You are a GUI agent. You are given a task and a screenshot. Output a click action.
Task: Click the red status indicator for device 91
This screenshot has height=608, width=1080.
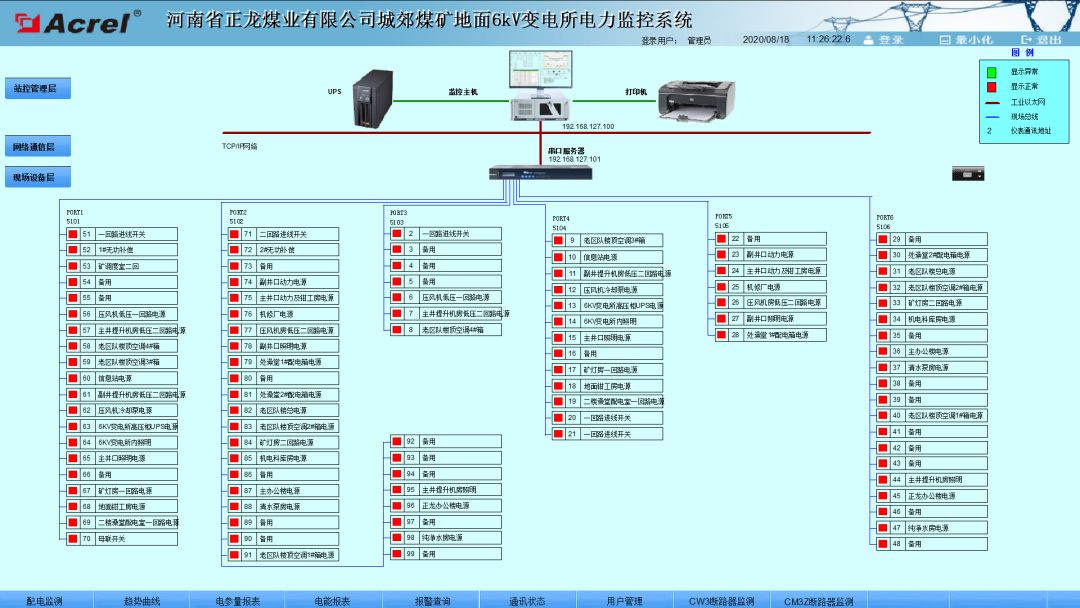[234, 554]
